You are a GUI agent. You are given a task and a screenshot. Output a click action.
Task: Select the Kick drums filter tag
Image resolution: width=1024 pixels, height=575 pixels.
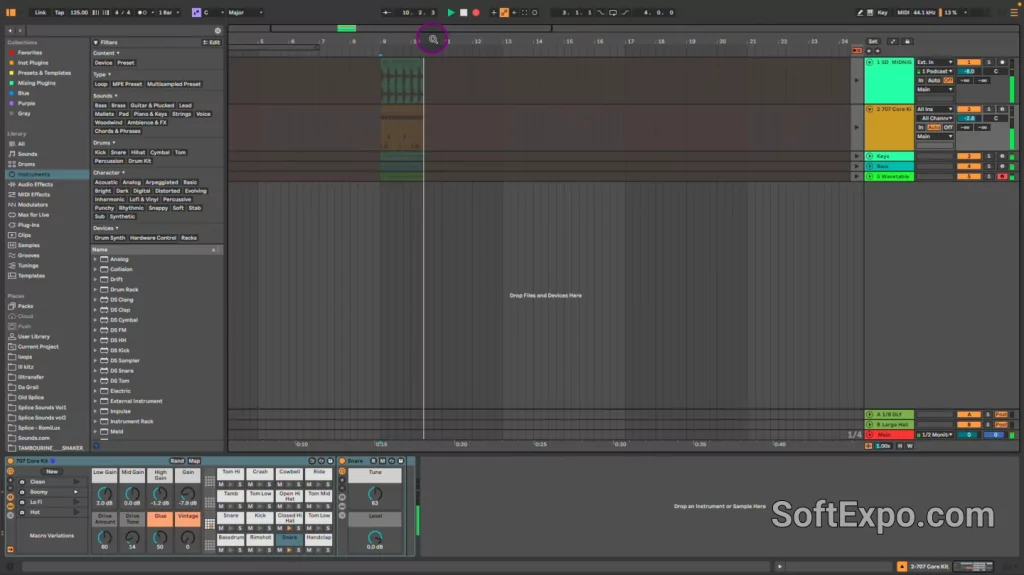[x=100, y=152]
